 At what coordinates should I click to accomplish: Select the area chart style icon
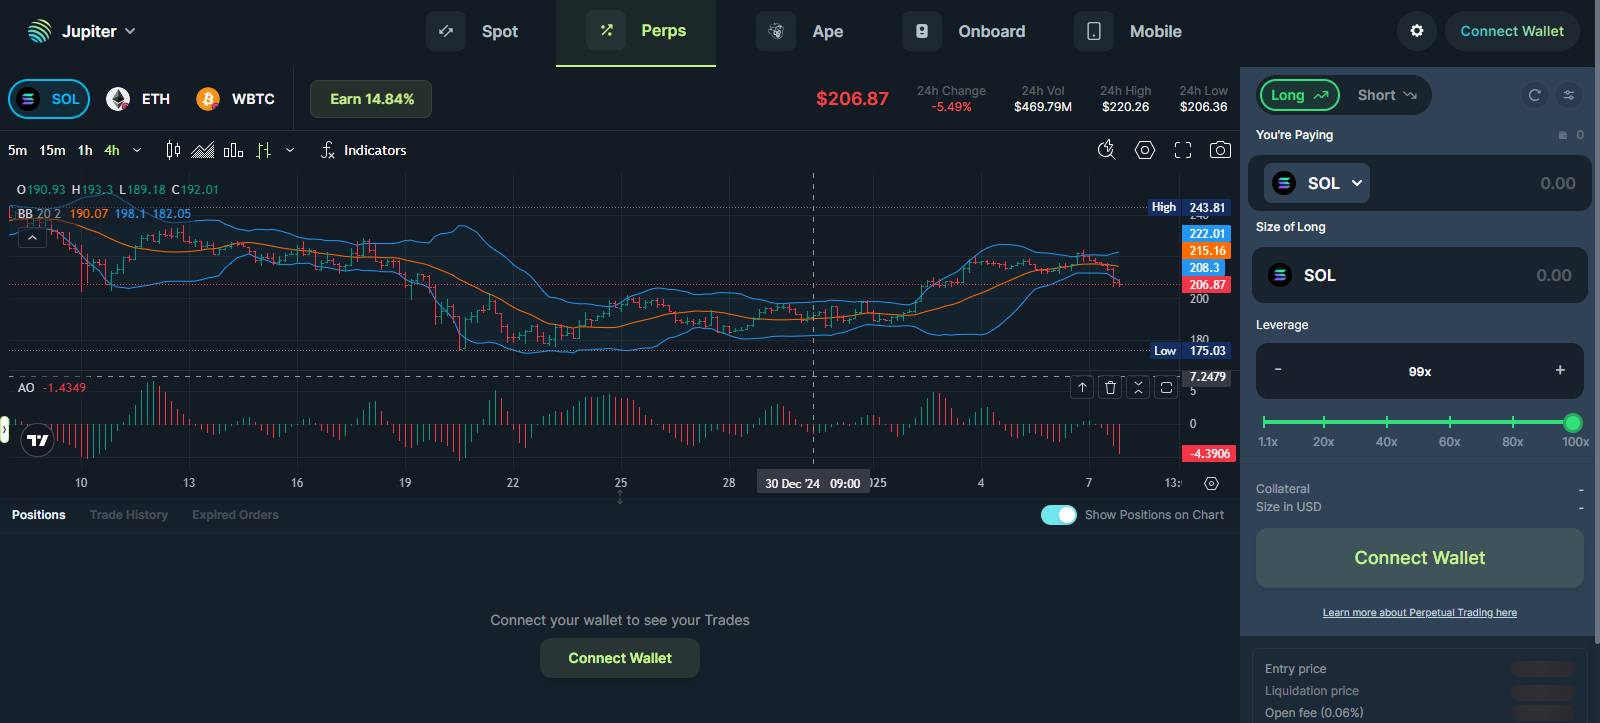click(203, 150)
